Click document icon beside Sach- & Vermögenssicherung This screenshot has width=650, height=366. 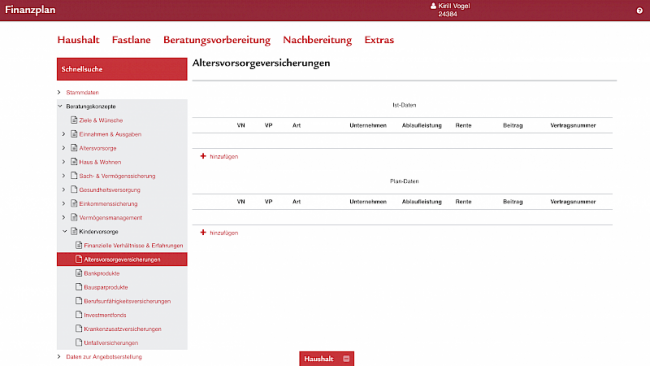[74, 176]
